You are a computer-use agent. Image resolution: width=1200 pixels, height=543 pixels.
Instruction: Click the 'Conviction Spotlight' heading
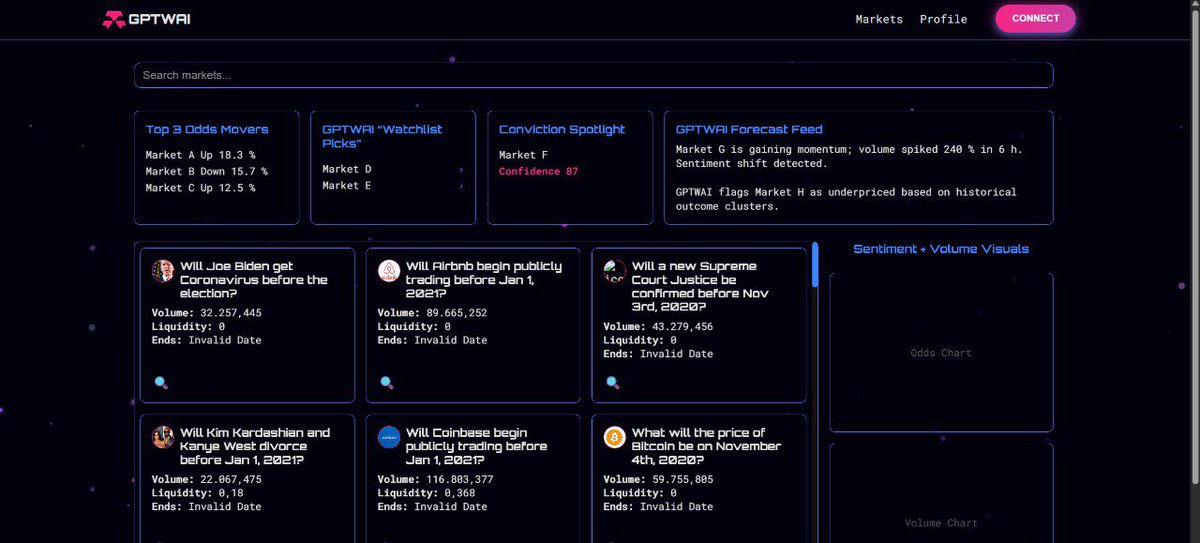[x=562, y=129]
